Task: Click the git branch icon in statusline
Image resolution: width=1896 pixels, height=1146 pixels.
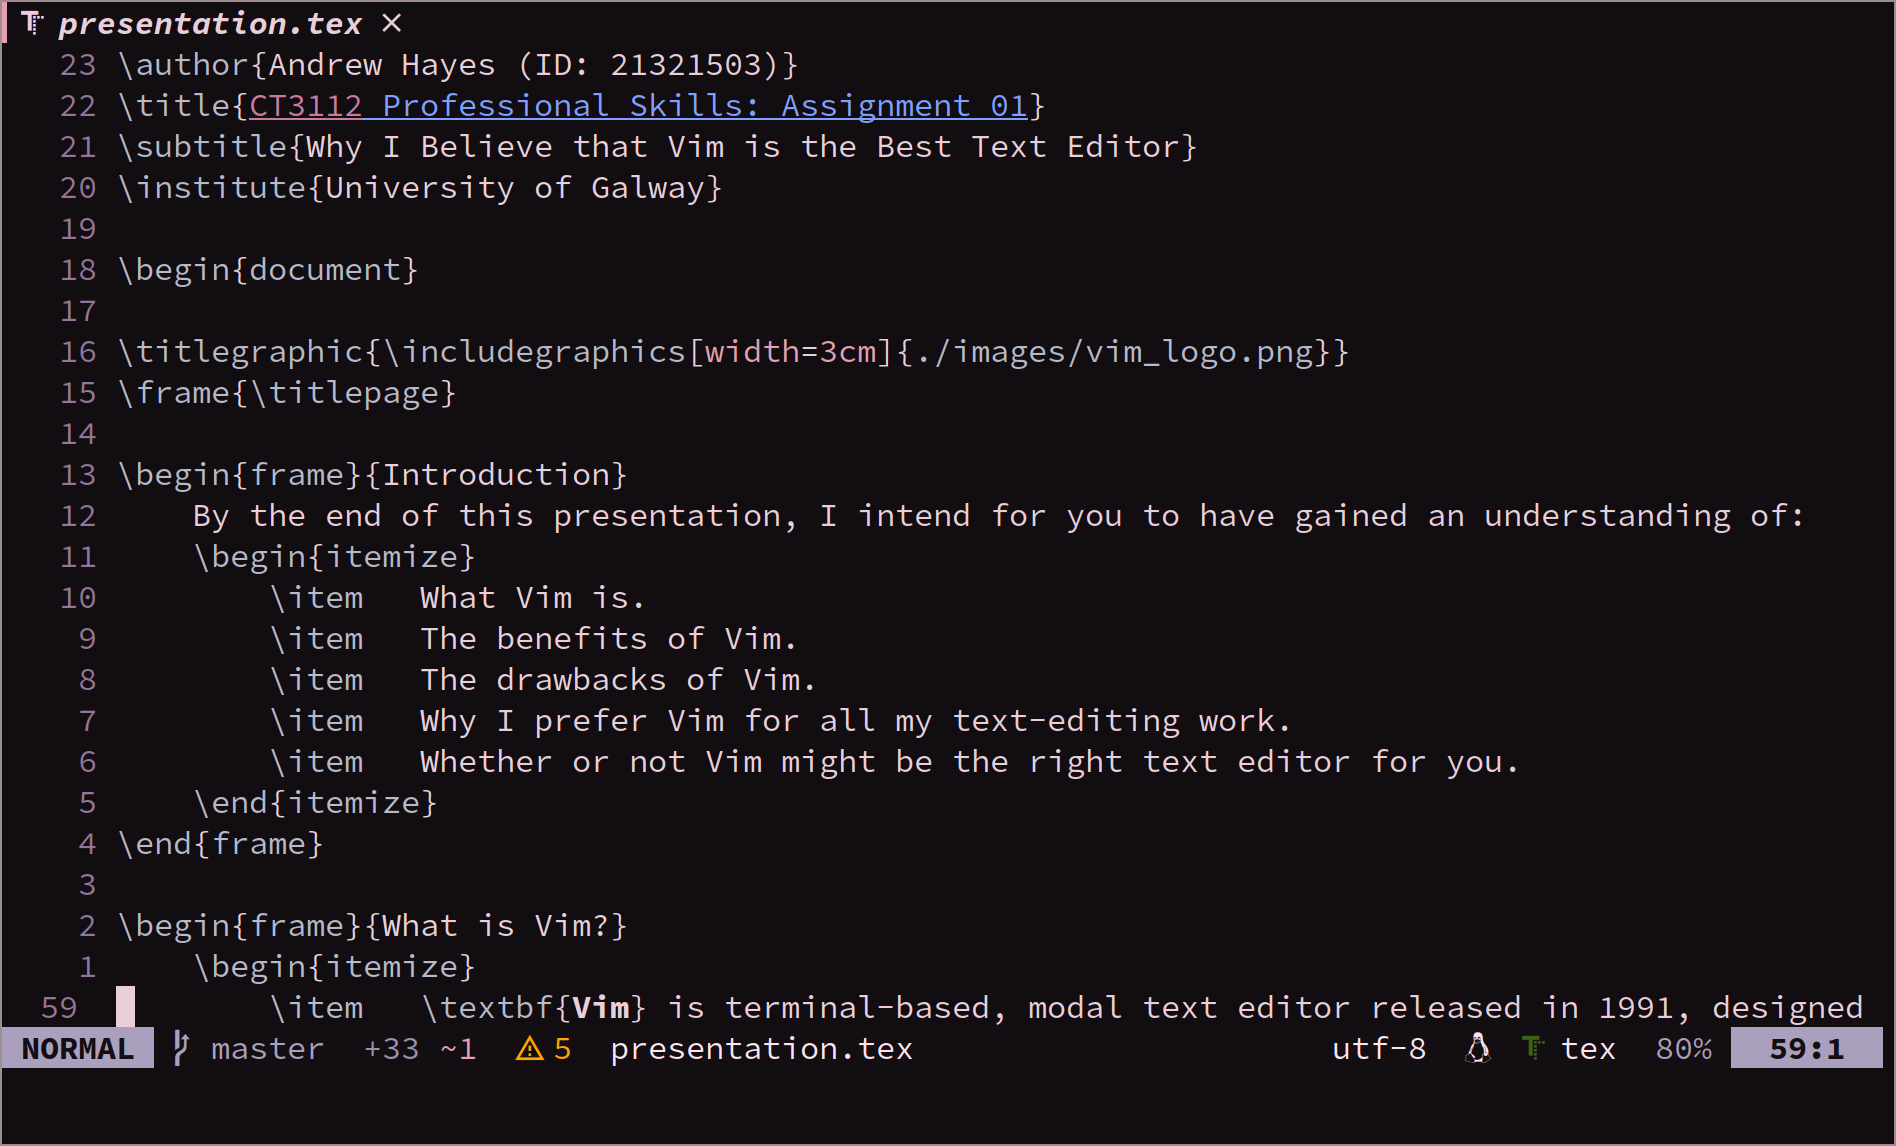Action: (181, 1048)
